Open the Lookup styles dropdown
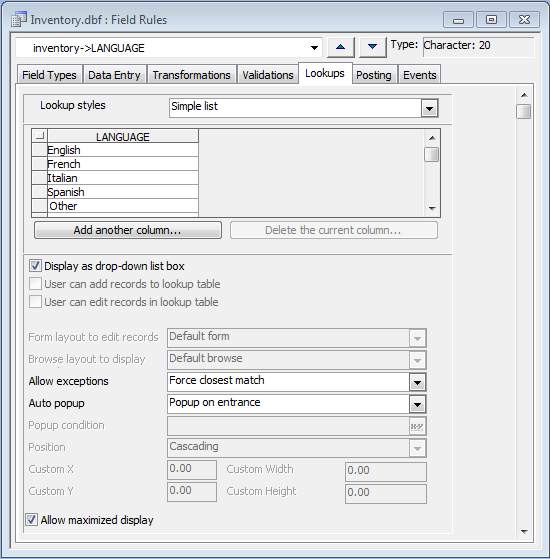Image resolution: width=550 pixels, height=559 pixels. 430,108
